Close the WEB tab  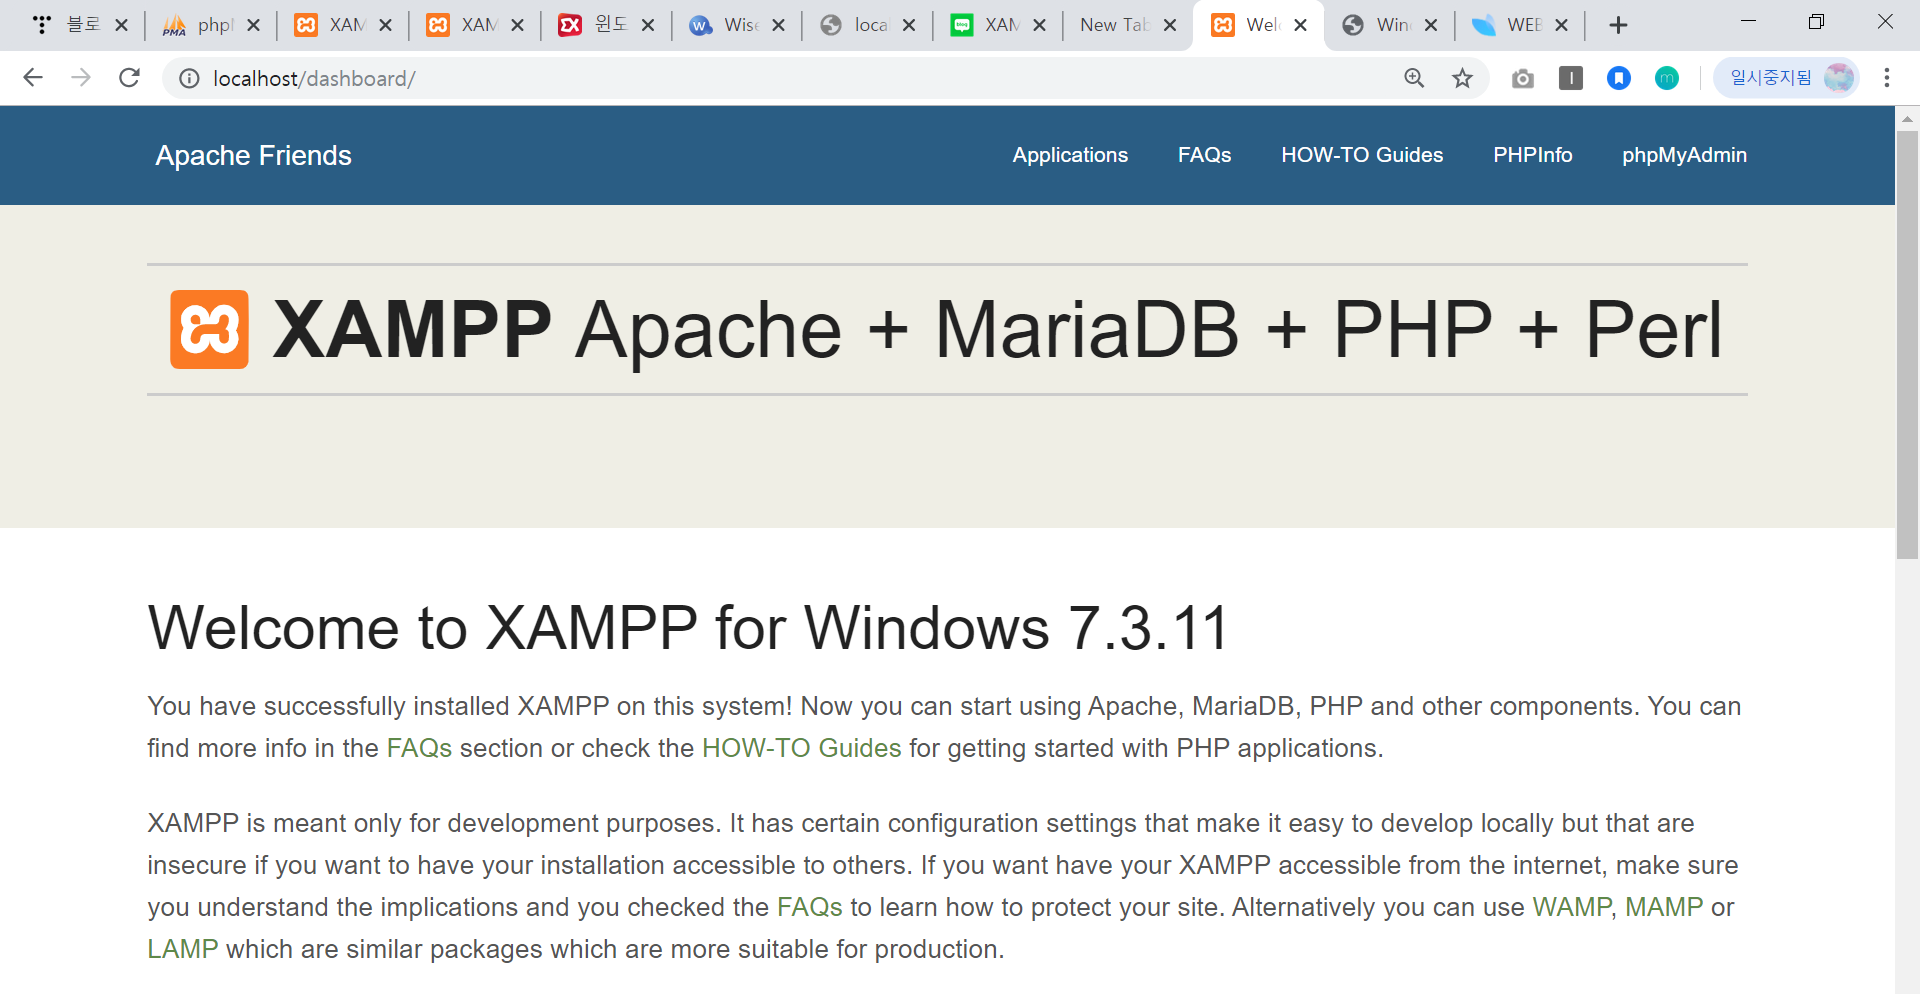[1561, 25]
